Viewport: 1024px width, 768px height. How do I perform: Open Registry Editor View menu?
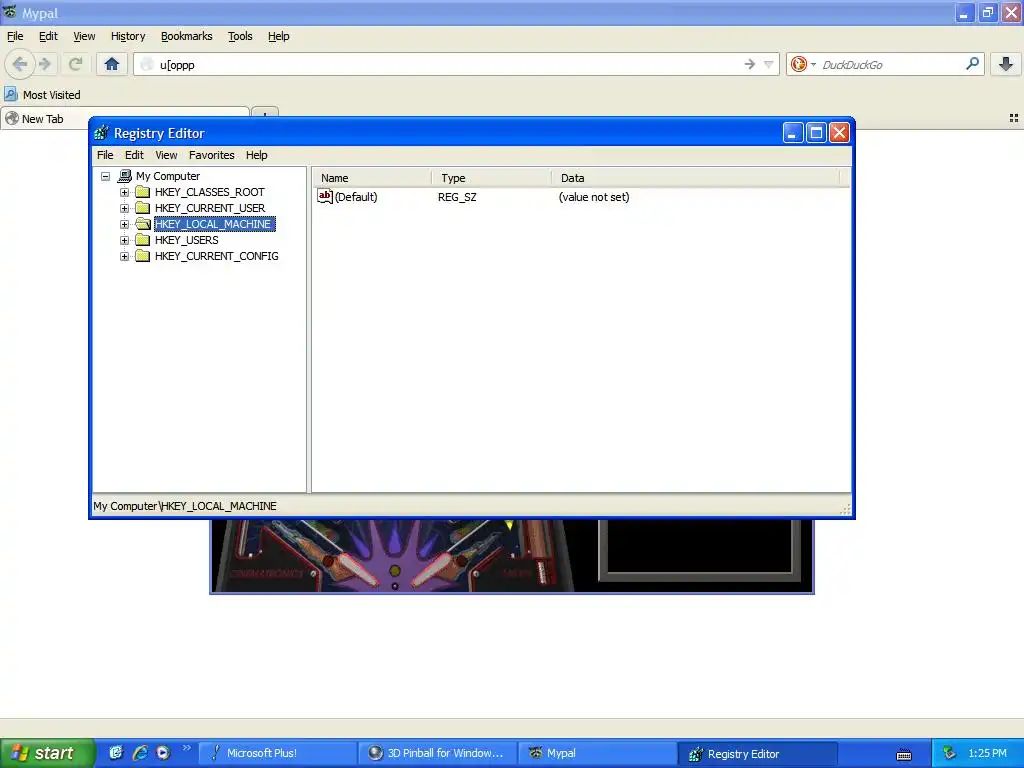click(x=167, y=155)
